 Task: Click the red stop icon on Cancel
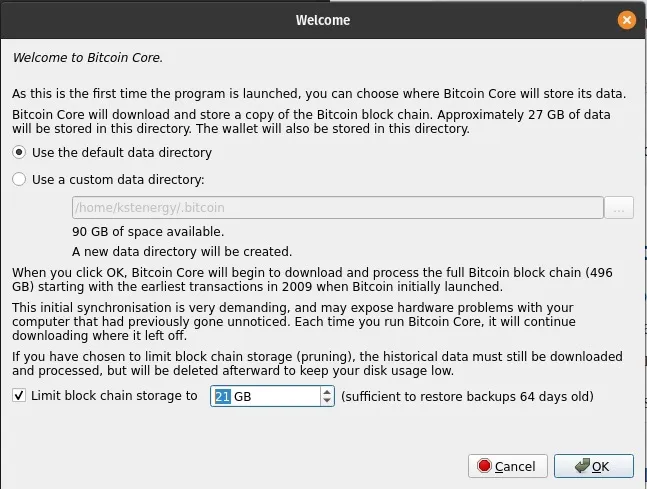tap(485, 466)
